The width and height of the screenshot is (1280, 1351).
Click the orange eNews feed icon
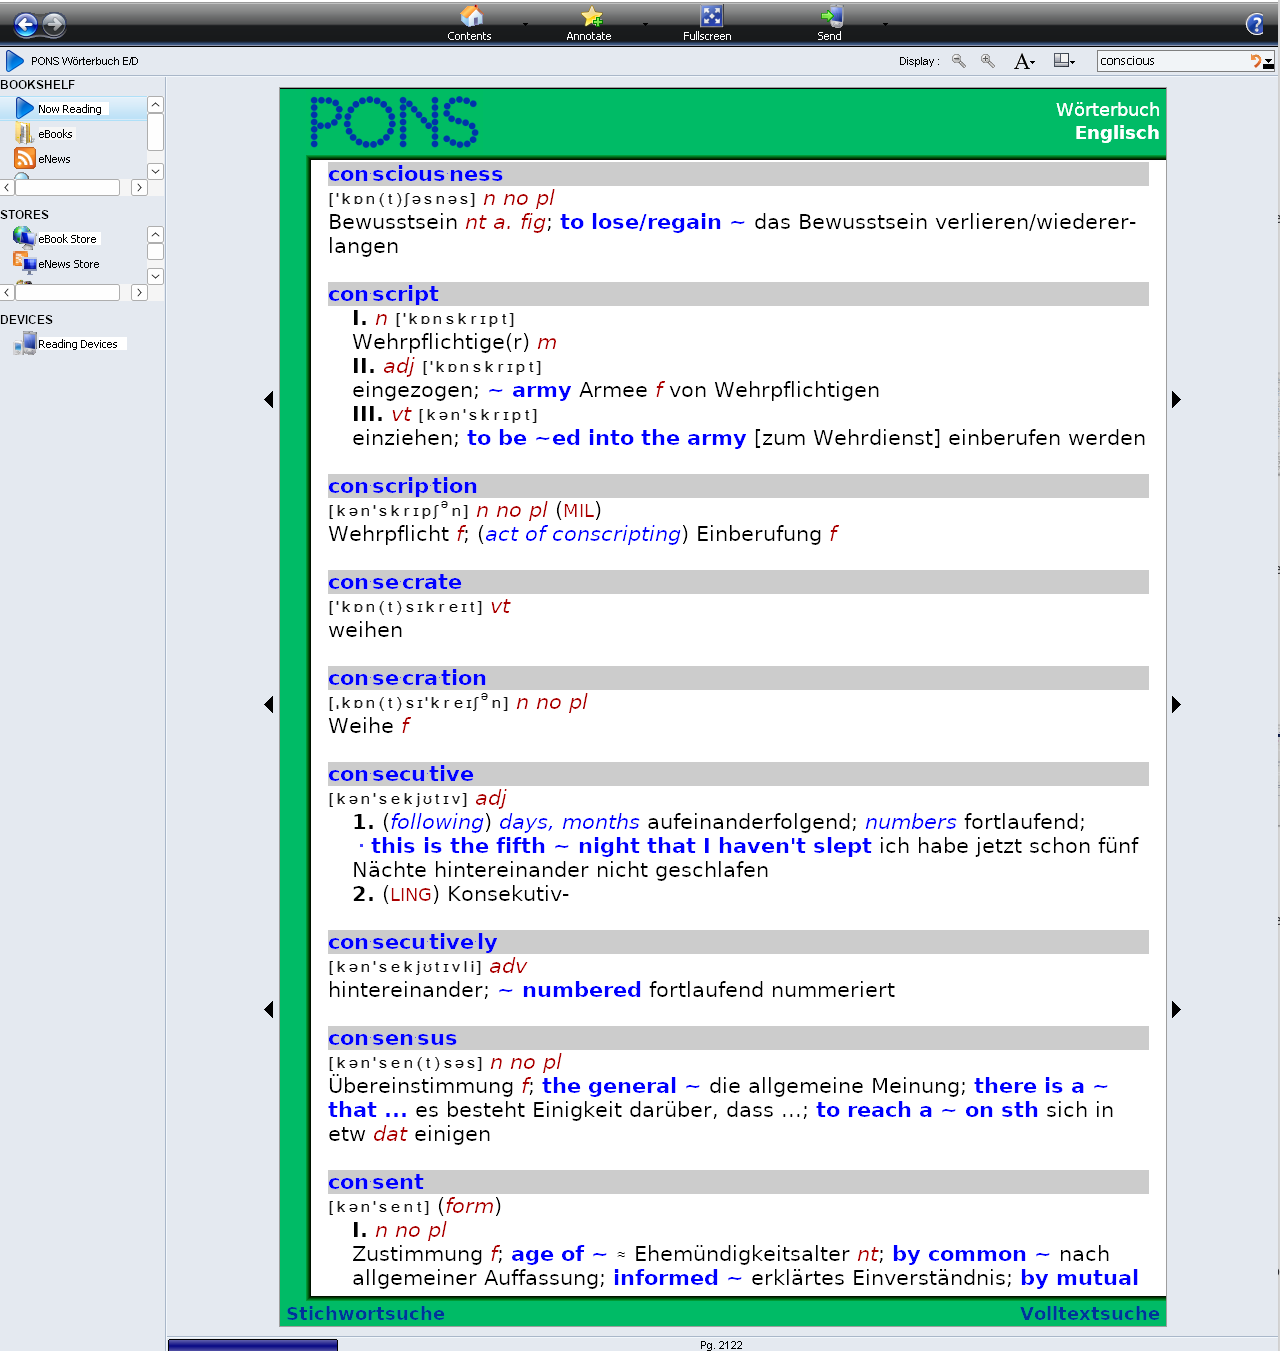tap(25, 158)
